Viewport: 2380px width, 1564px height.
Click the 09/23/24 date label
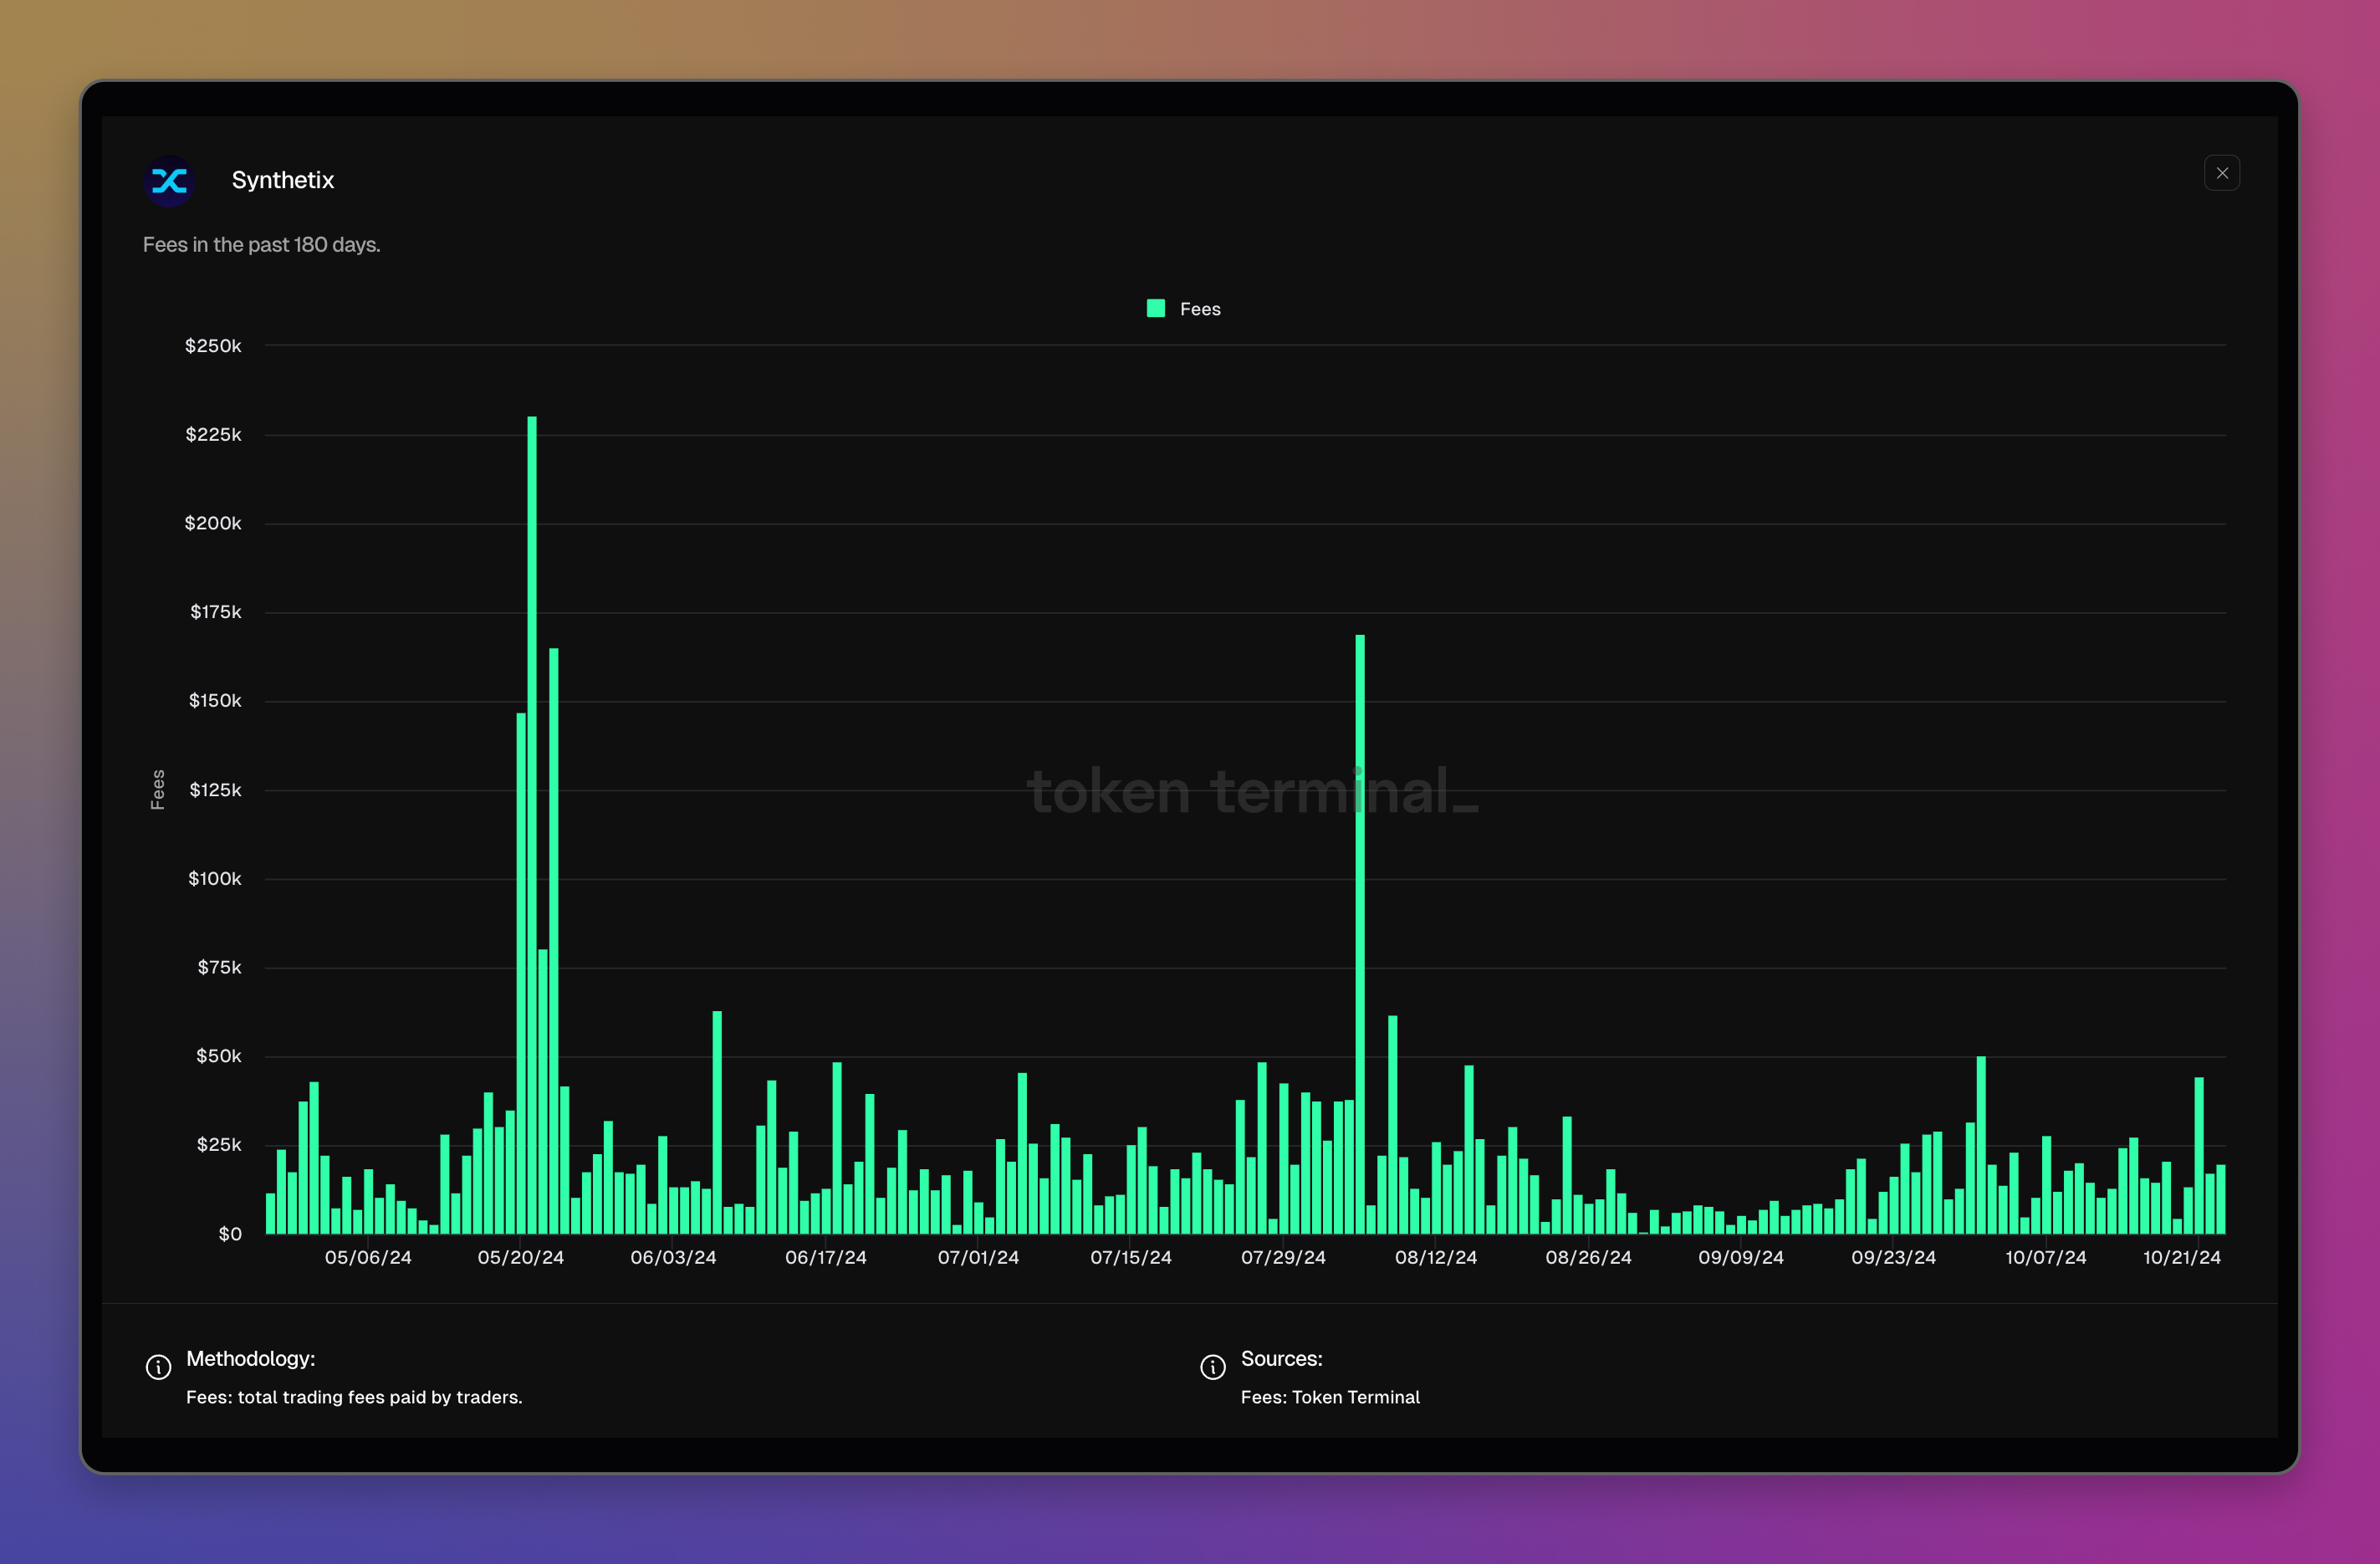point(1893,1257)
